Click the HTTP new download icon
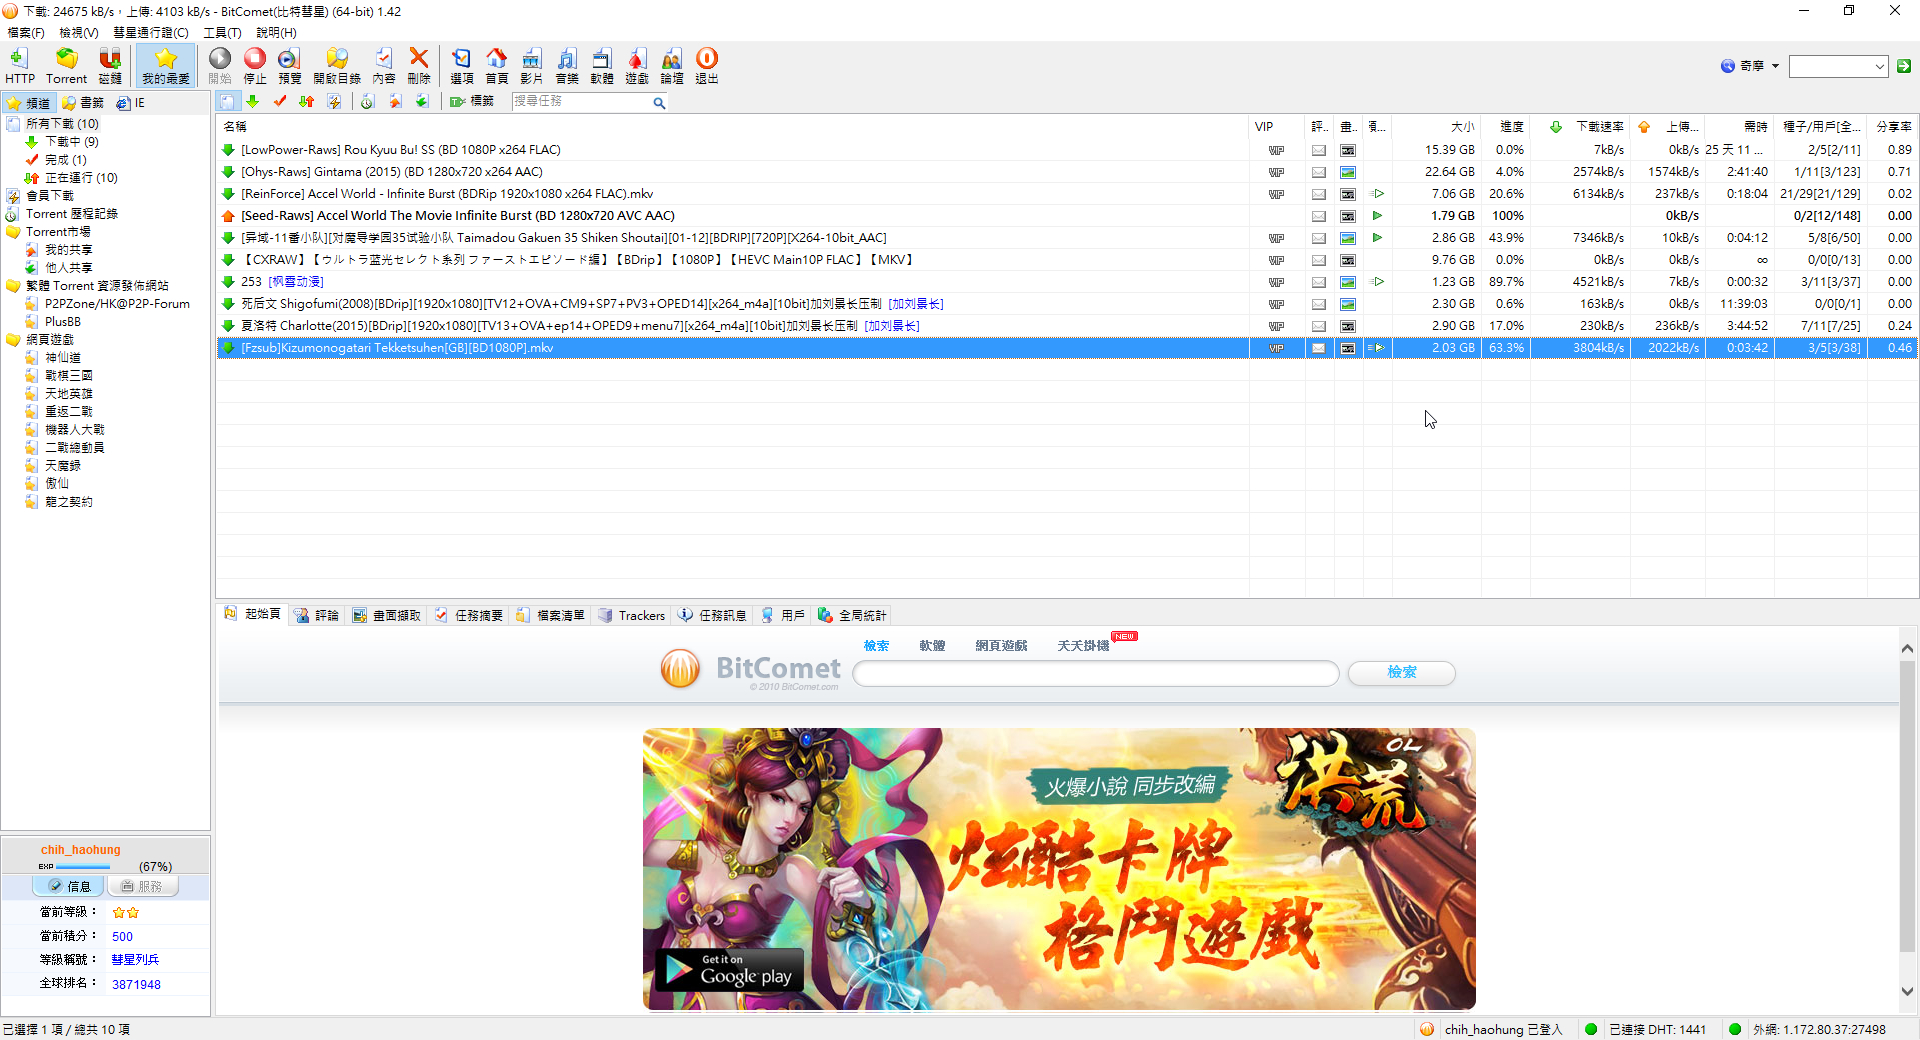Viewport: 1920px width, 1040px height. [19, 66]
